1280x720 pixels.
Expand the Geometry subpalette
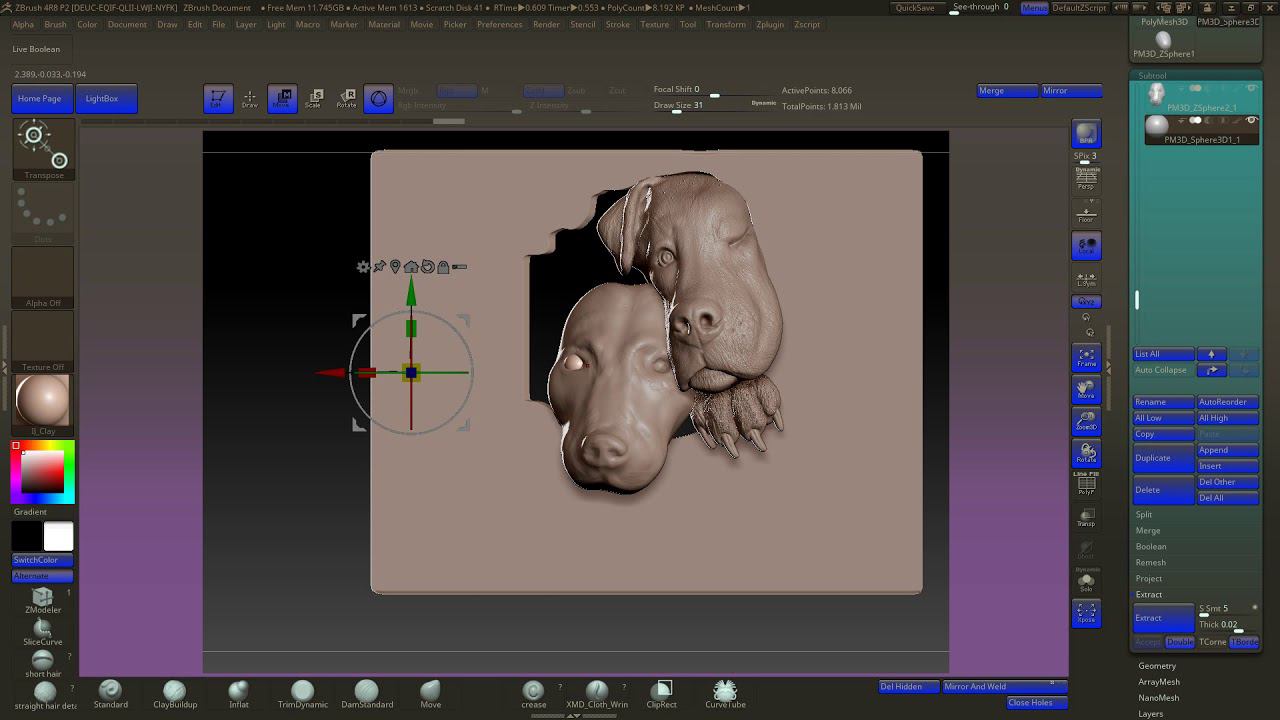pyautogui.click(x=1157, y=666)
